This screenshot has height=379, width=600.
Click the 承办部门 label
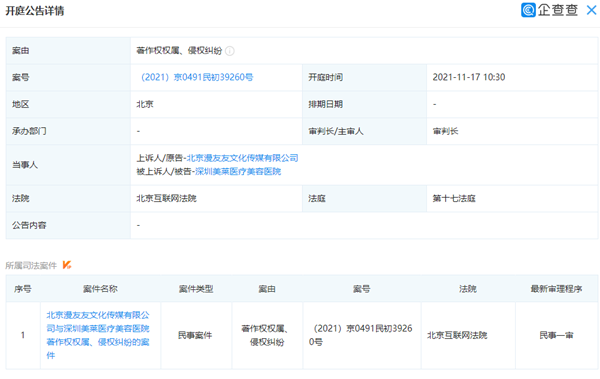(x=29, y=131)
